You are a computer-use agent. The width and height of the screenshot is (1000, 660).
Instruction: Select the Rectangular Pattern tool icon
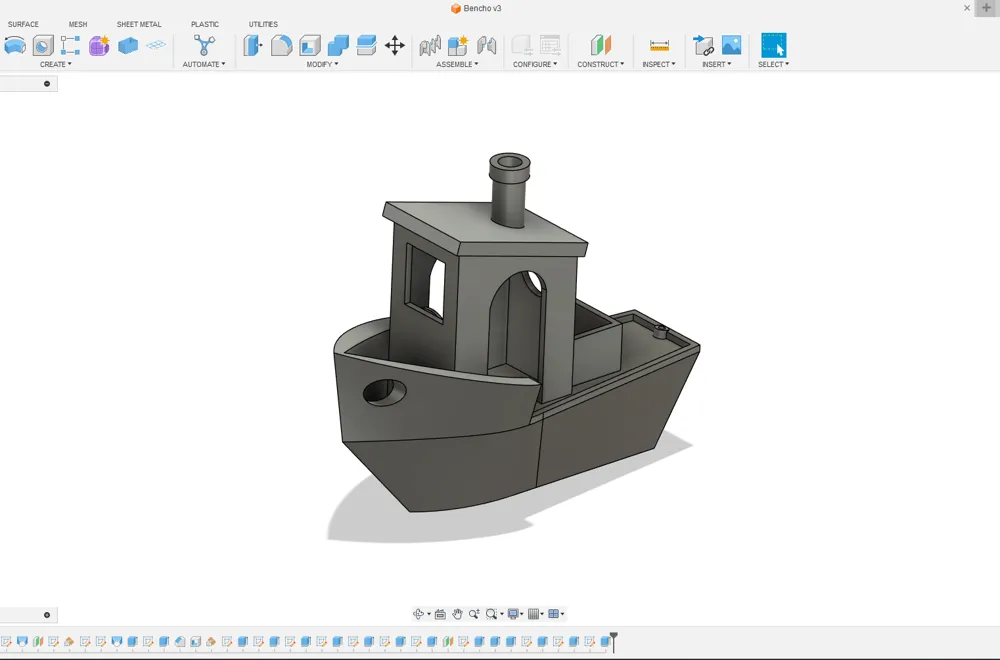[70, 45]
